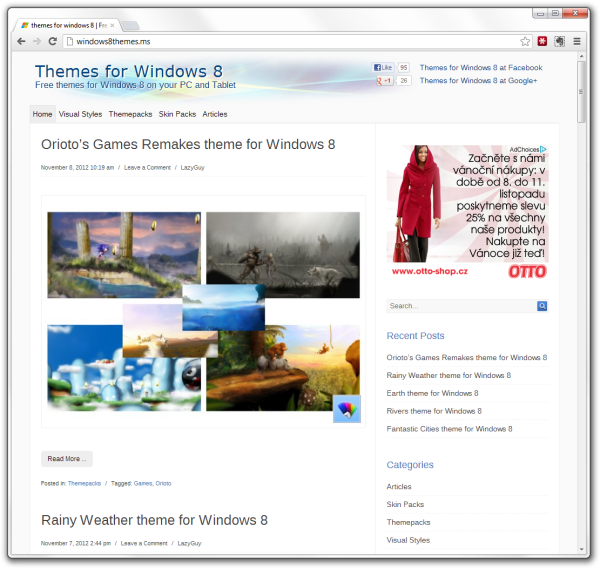The height and width of the screenshot is (568, 600).
Task: Open the Skin Packs category in sidebar
Action: click(x=405, y=504)
